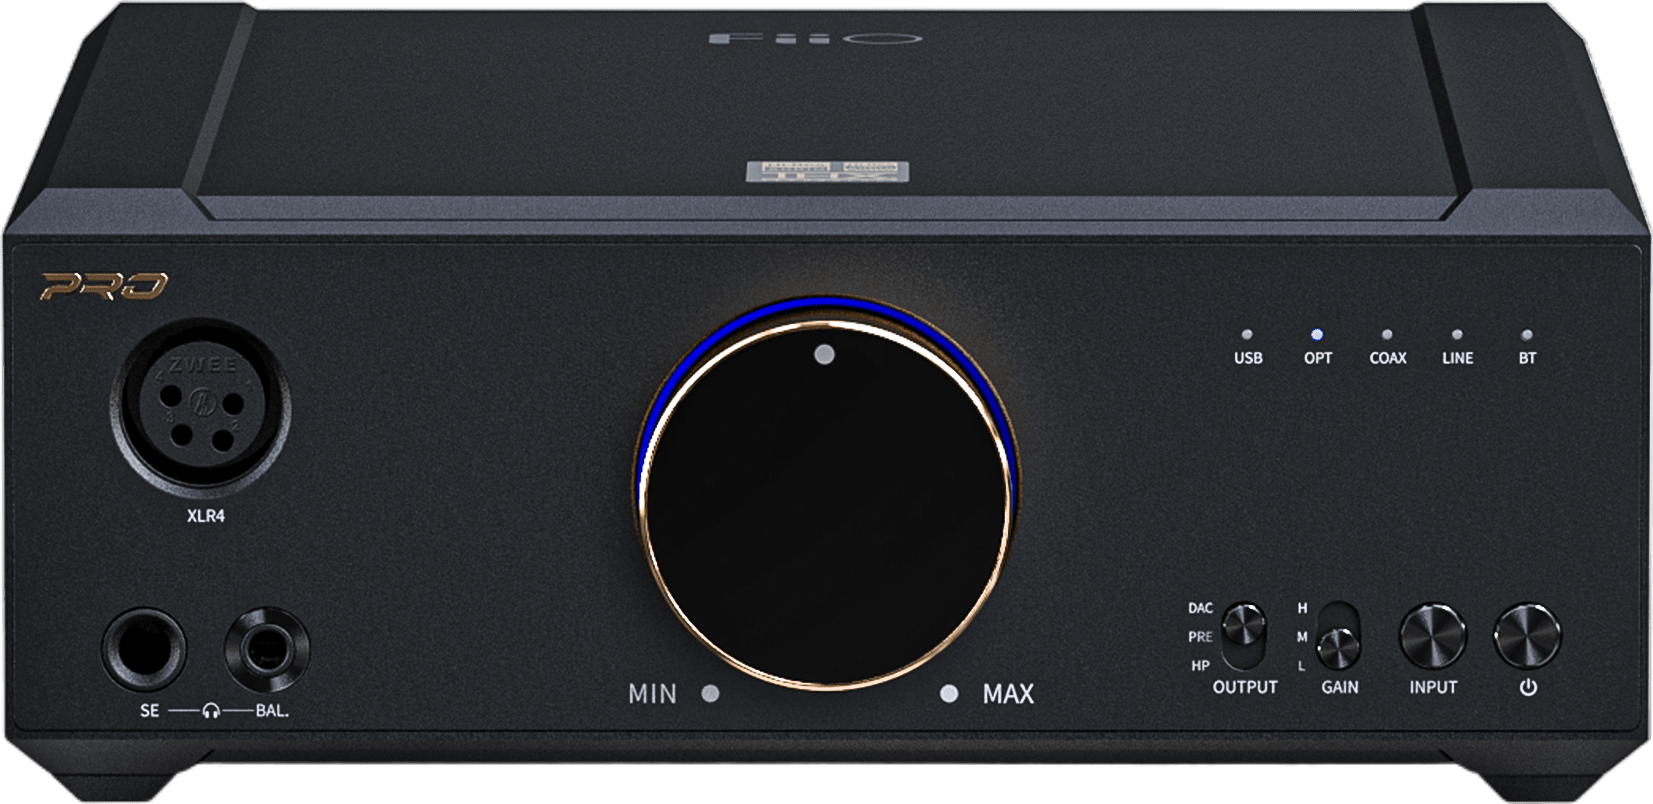Click the 'H' gain position label

pos(1302,608)
